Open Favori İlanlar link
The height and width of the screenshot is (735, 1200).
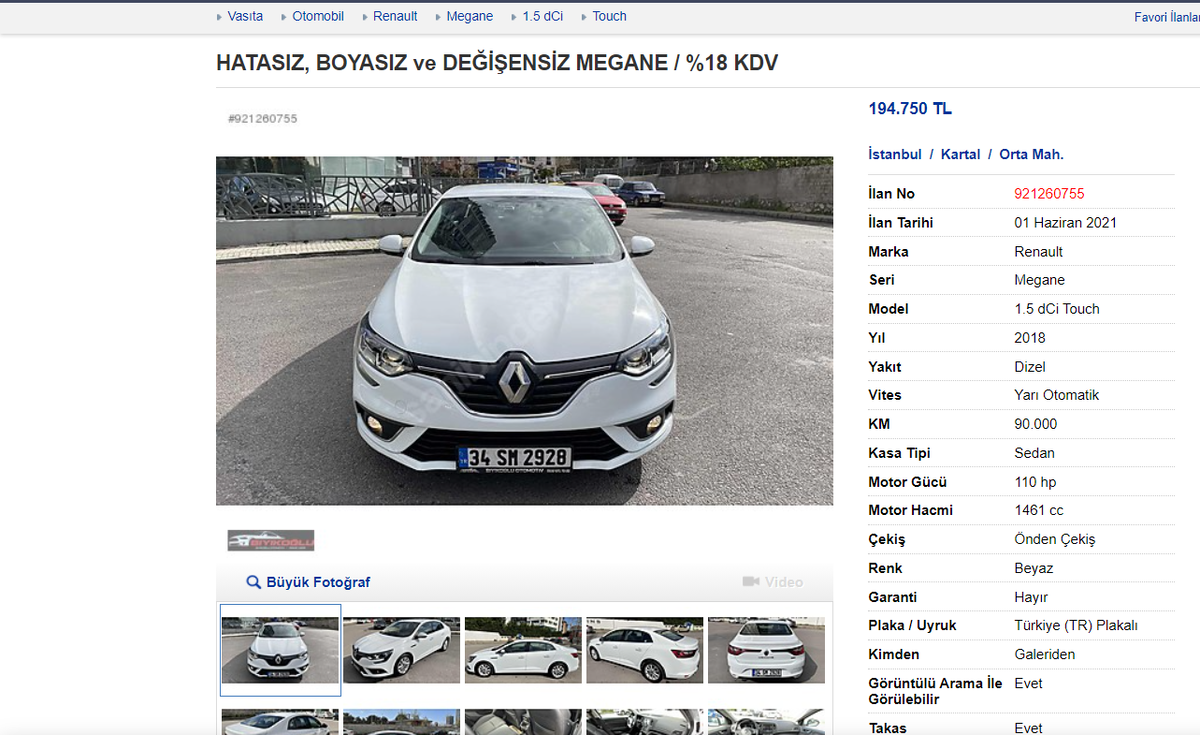[1167, 17]
